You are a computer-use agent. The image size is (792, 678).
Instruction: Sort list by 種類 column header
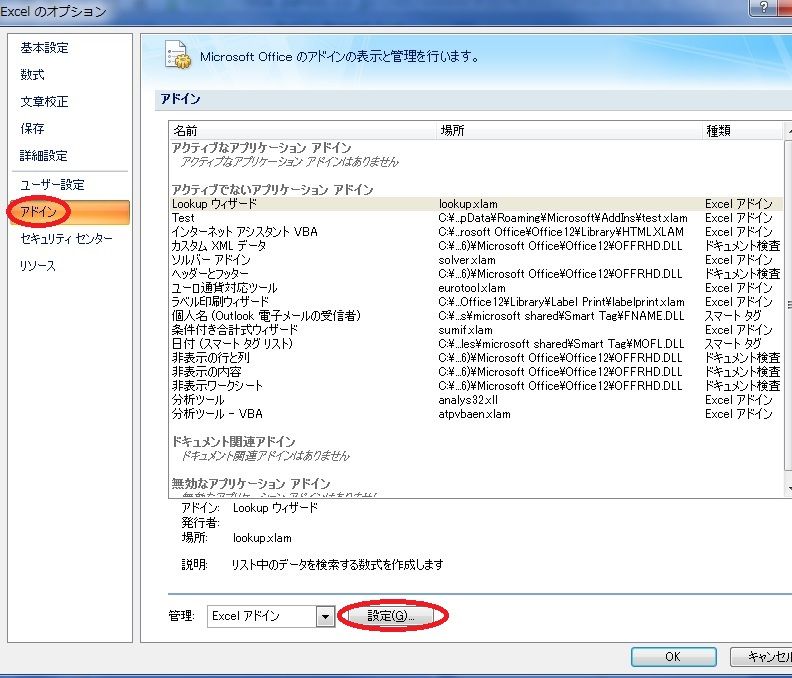point(742,131)
